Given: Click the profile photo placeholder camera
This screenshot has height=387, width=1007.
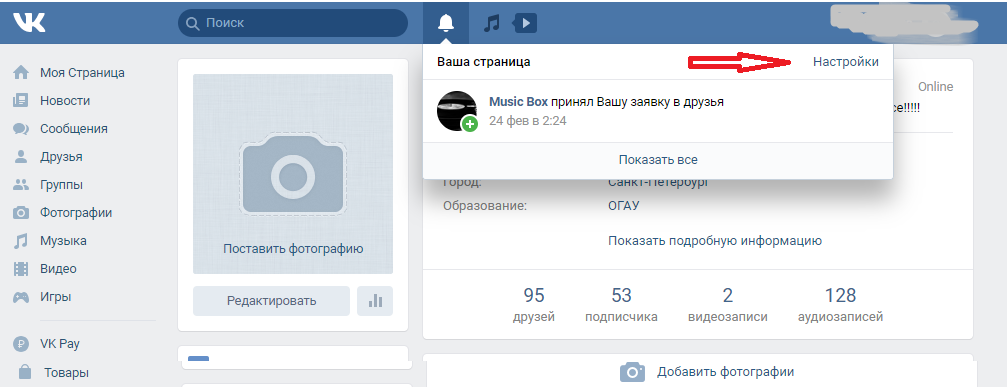Looking at the screenshot, I should (x=293, y=174).
